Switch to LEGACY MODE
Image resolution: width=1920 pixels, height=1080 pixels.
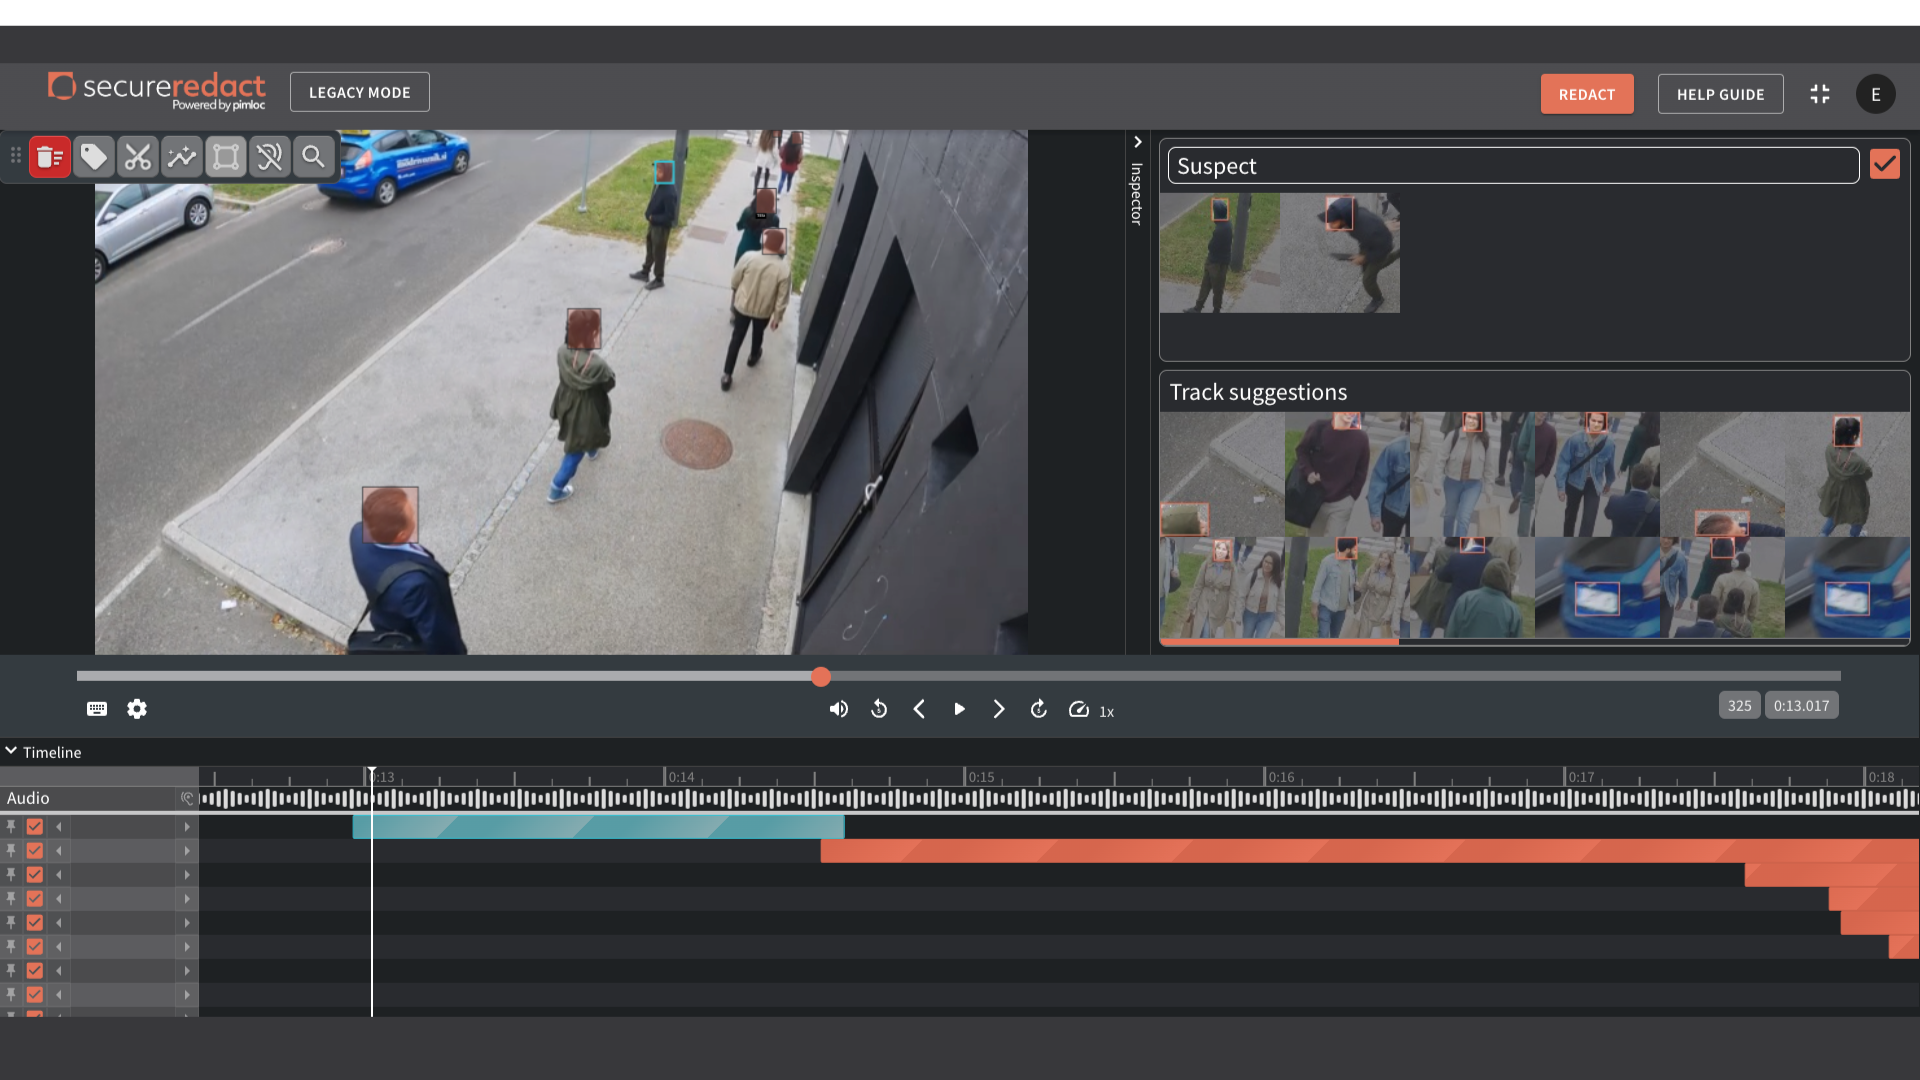pyautogui.click(x=359, y=92)
